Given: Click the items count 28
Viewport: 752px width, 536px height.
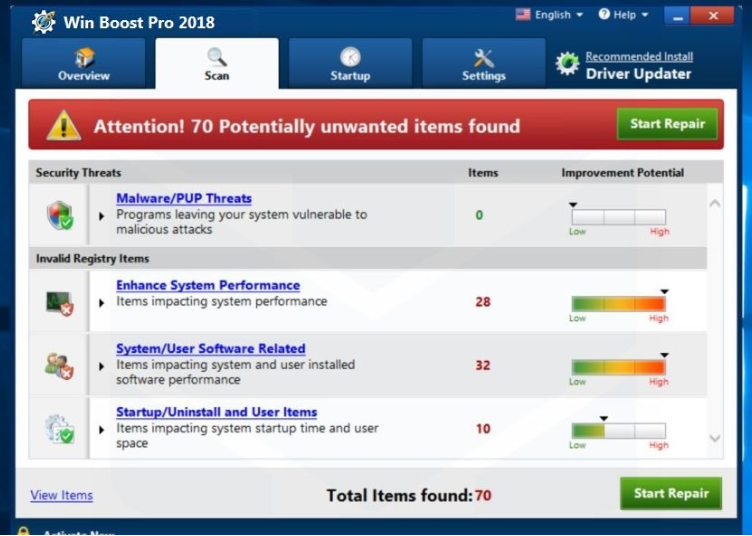Looking at the screenshot, I should tap(483, 302).
